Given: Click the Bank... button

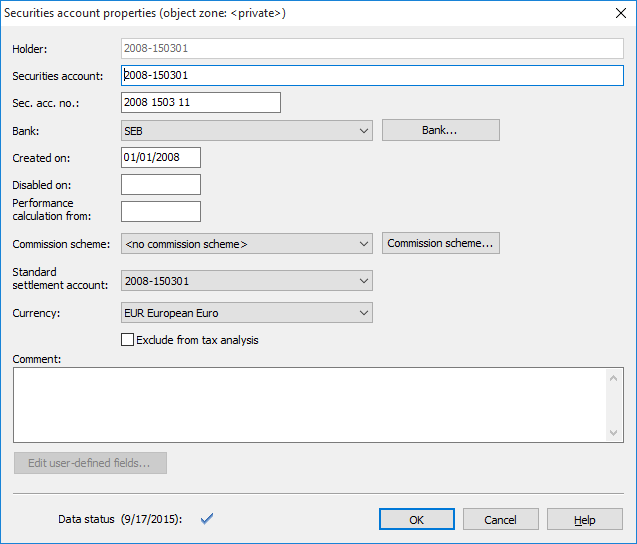Looking at the screenshot, I should tap(440, 130).
